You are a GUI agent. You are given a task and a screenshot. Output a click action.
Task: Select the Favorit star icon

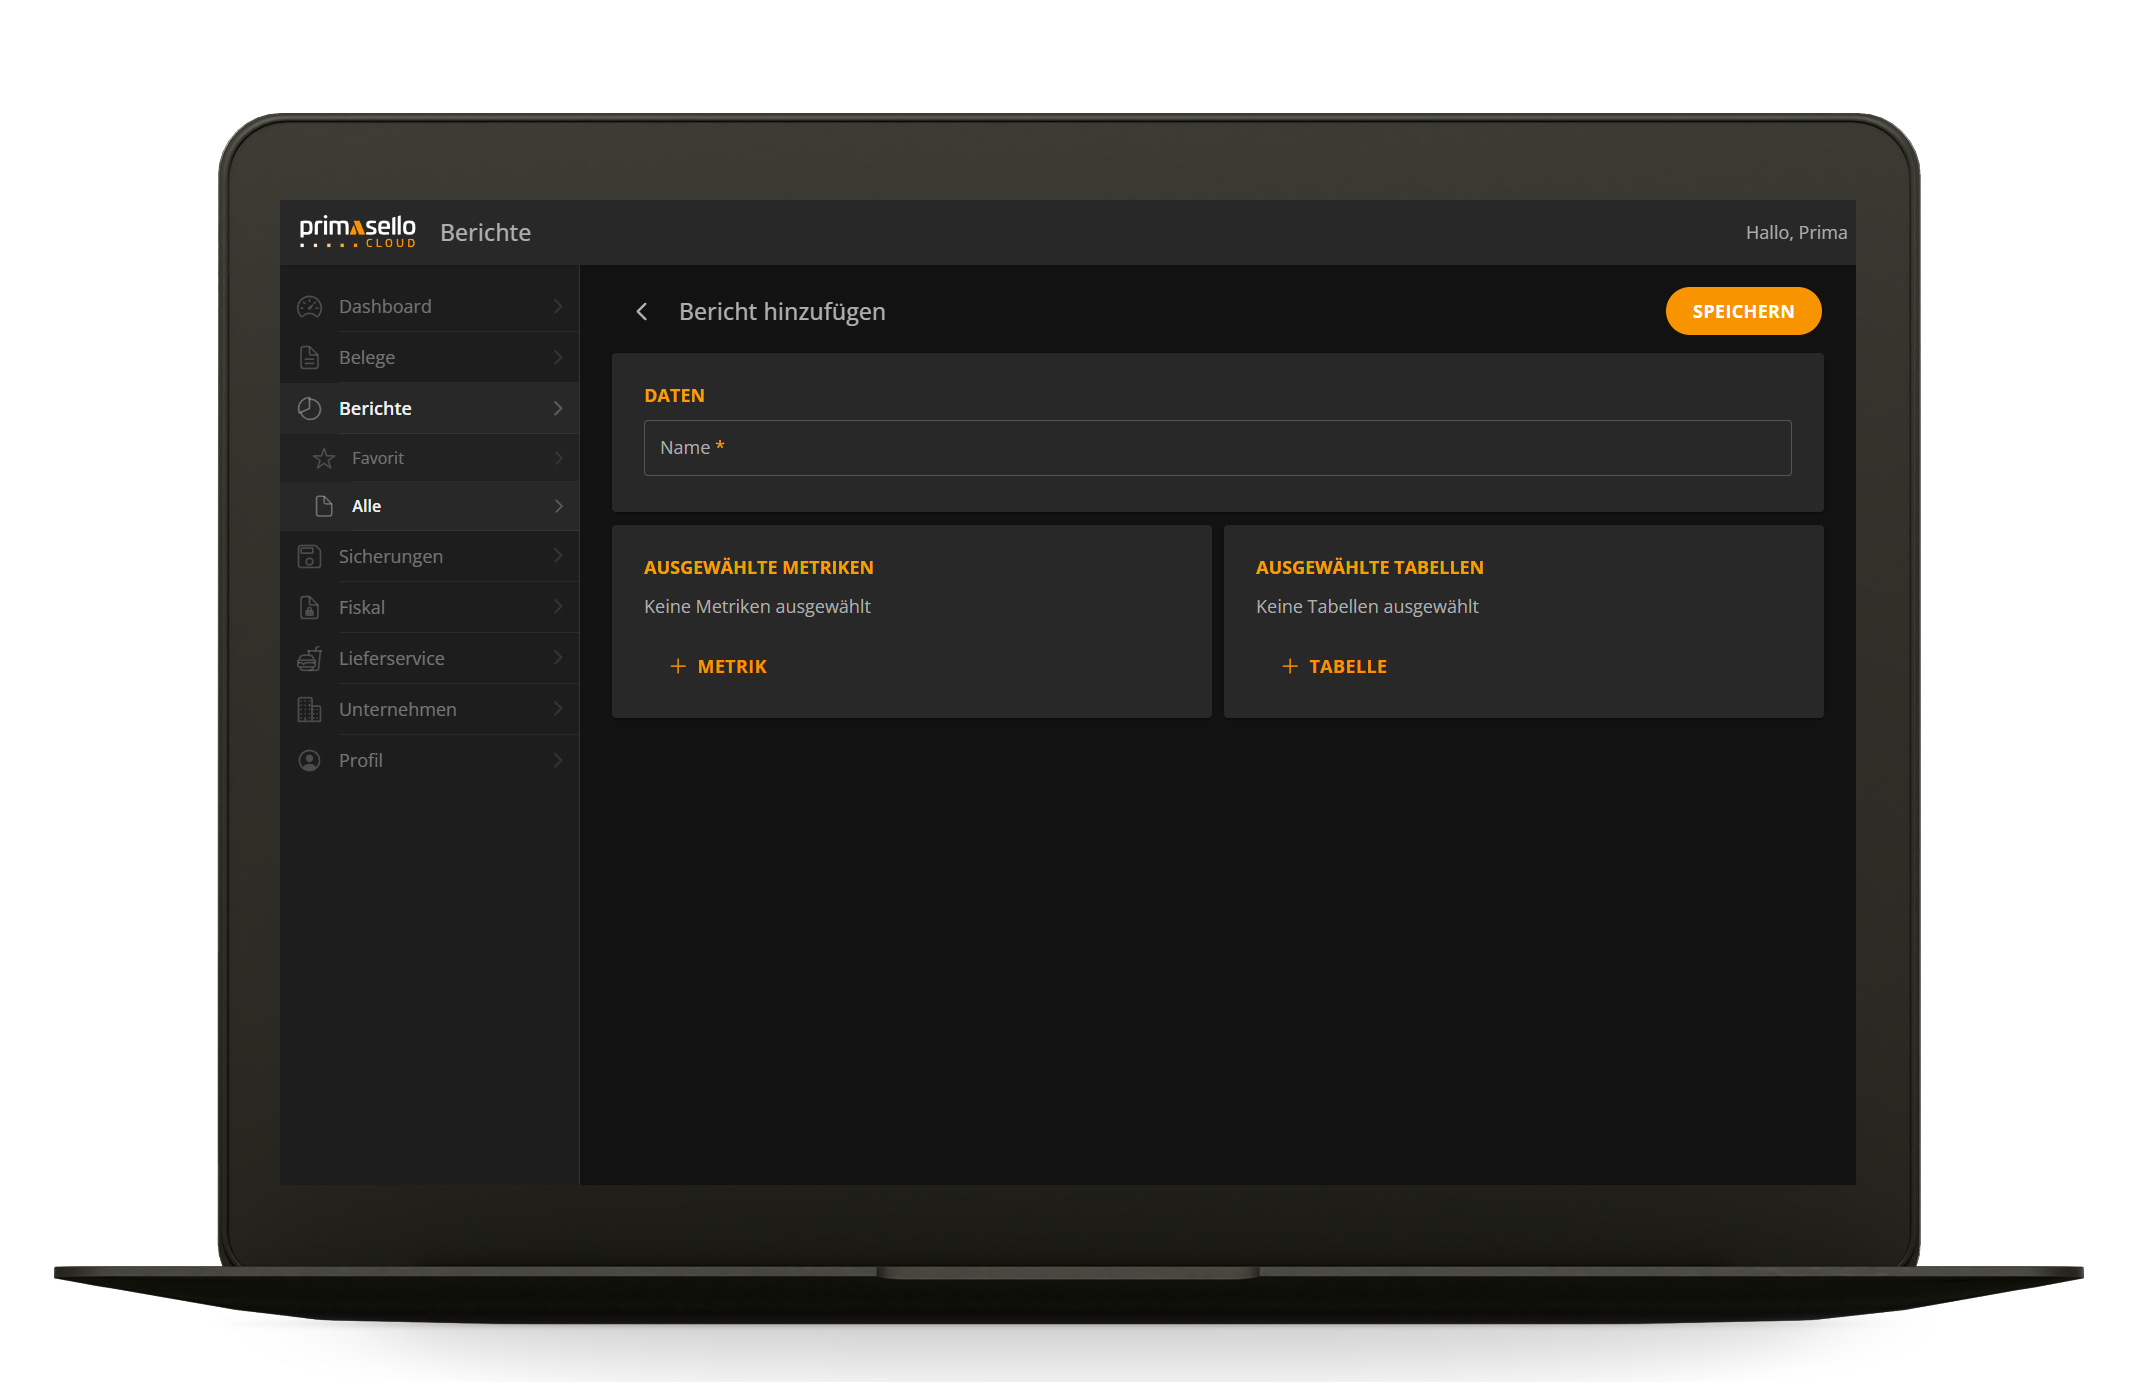tap(323, 457)
